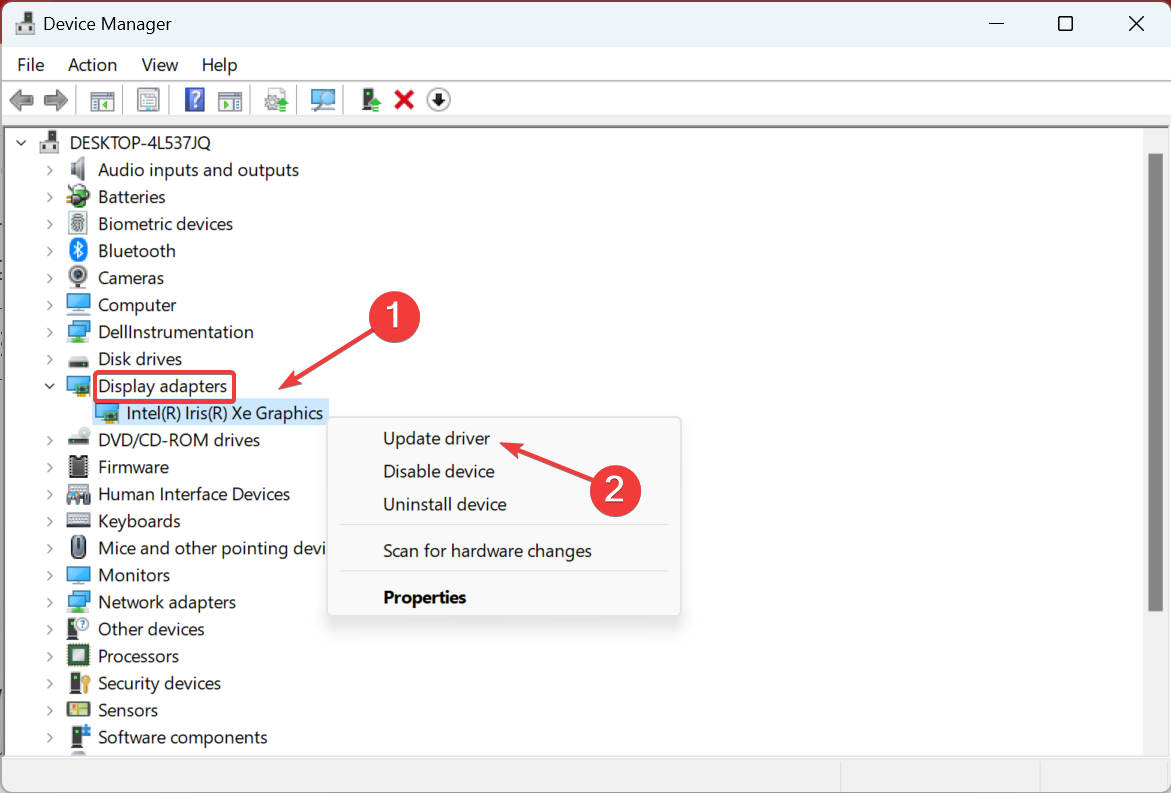Expand the DVD/CD-ROM drives chevron

tap(50, 441)
